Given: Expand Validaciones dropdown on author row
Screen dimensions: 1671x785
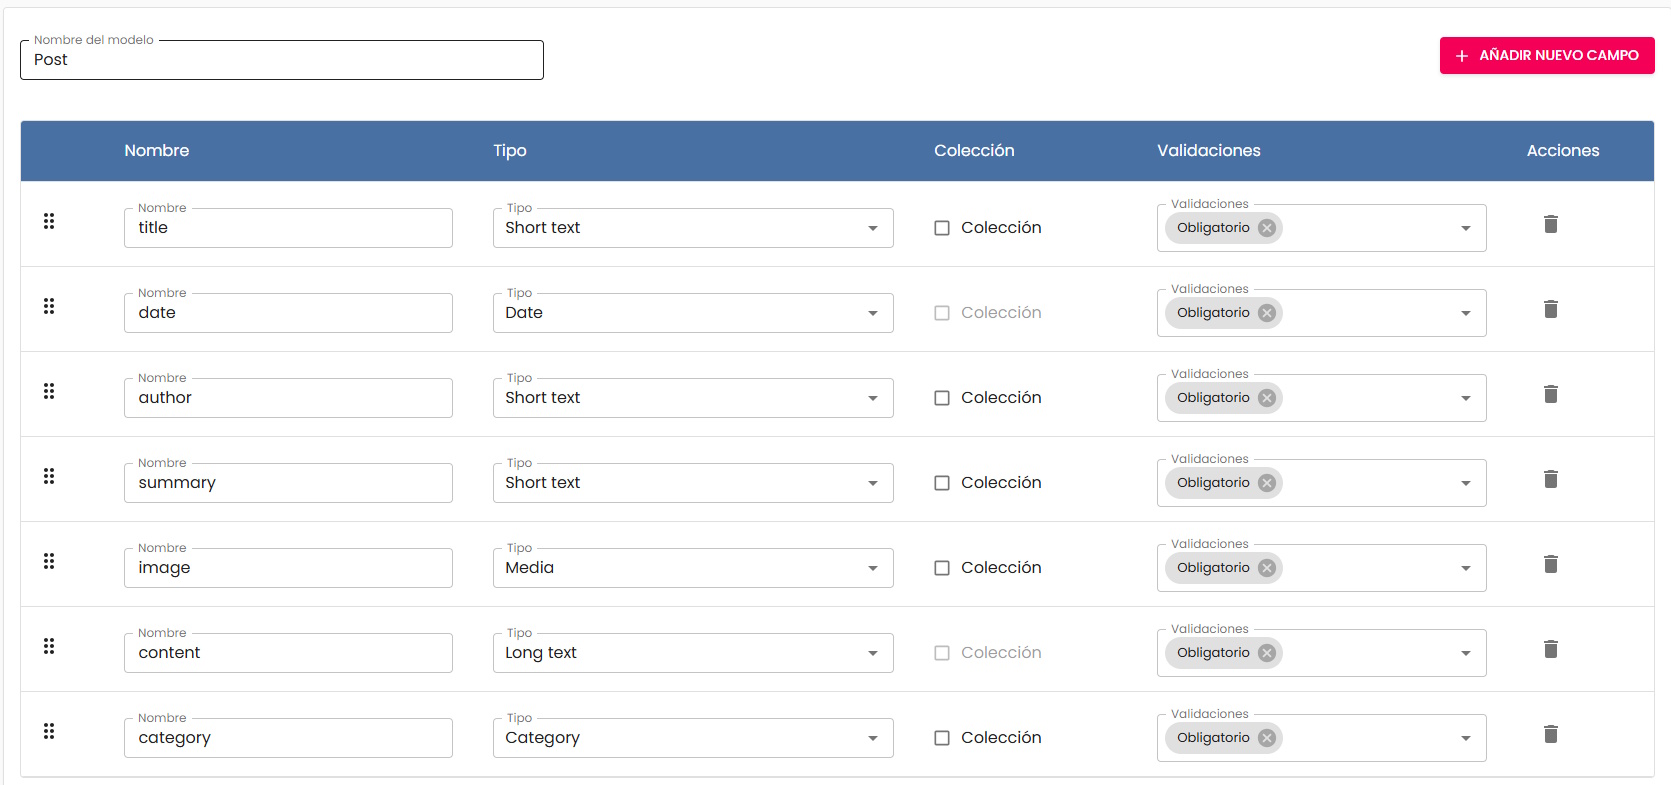Looking at the screenshot, I should coord(1465,398).
